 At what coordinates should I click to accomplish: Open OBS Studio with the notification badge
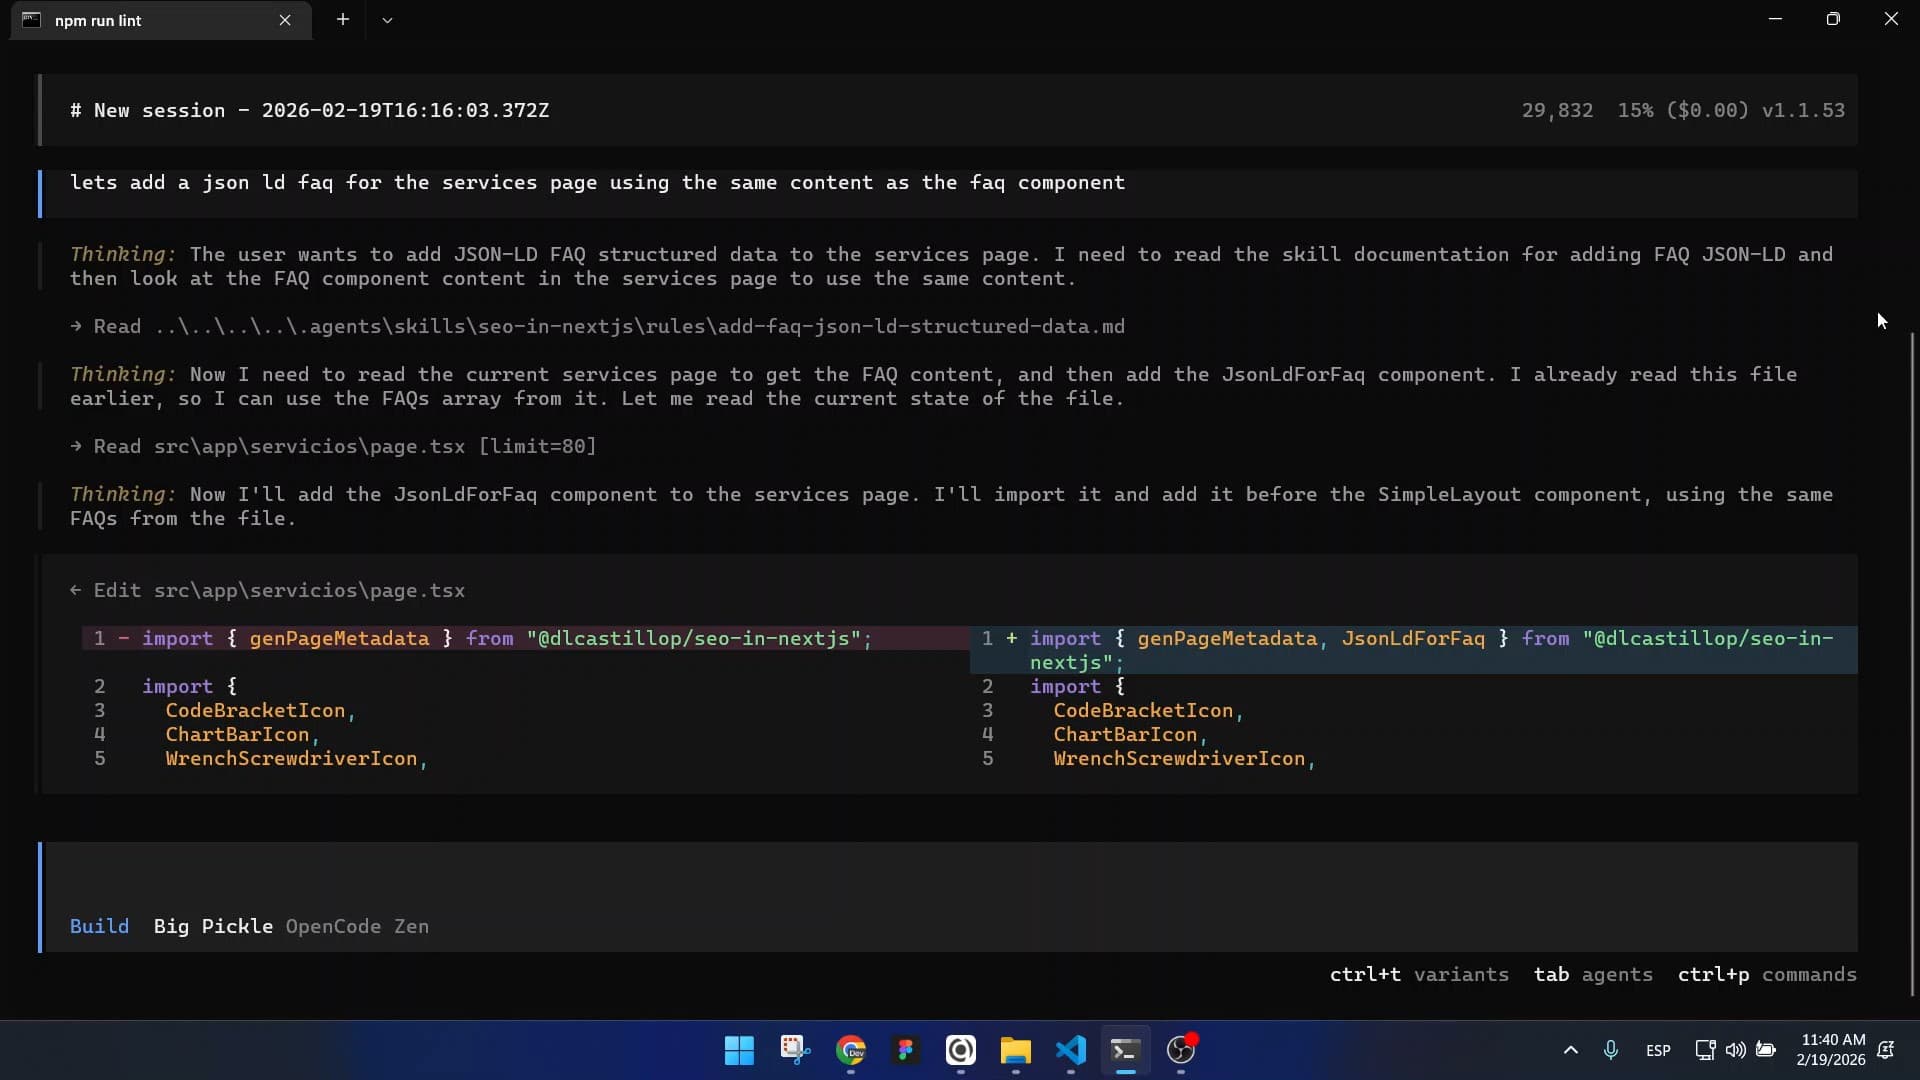click(1181, 1051)
